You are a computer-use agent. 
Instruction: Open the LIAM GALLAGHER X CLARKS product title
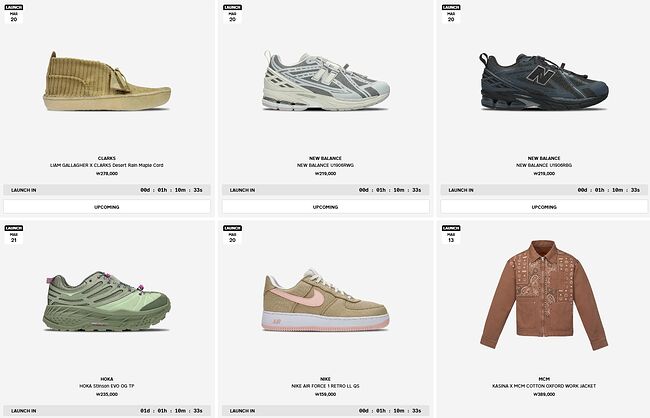107,165
